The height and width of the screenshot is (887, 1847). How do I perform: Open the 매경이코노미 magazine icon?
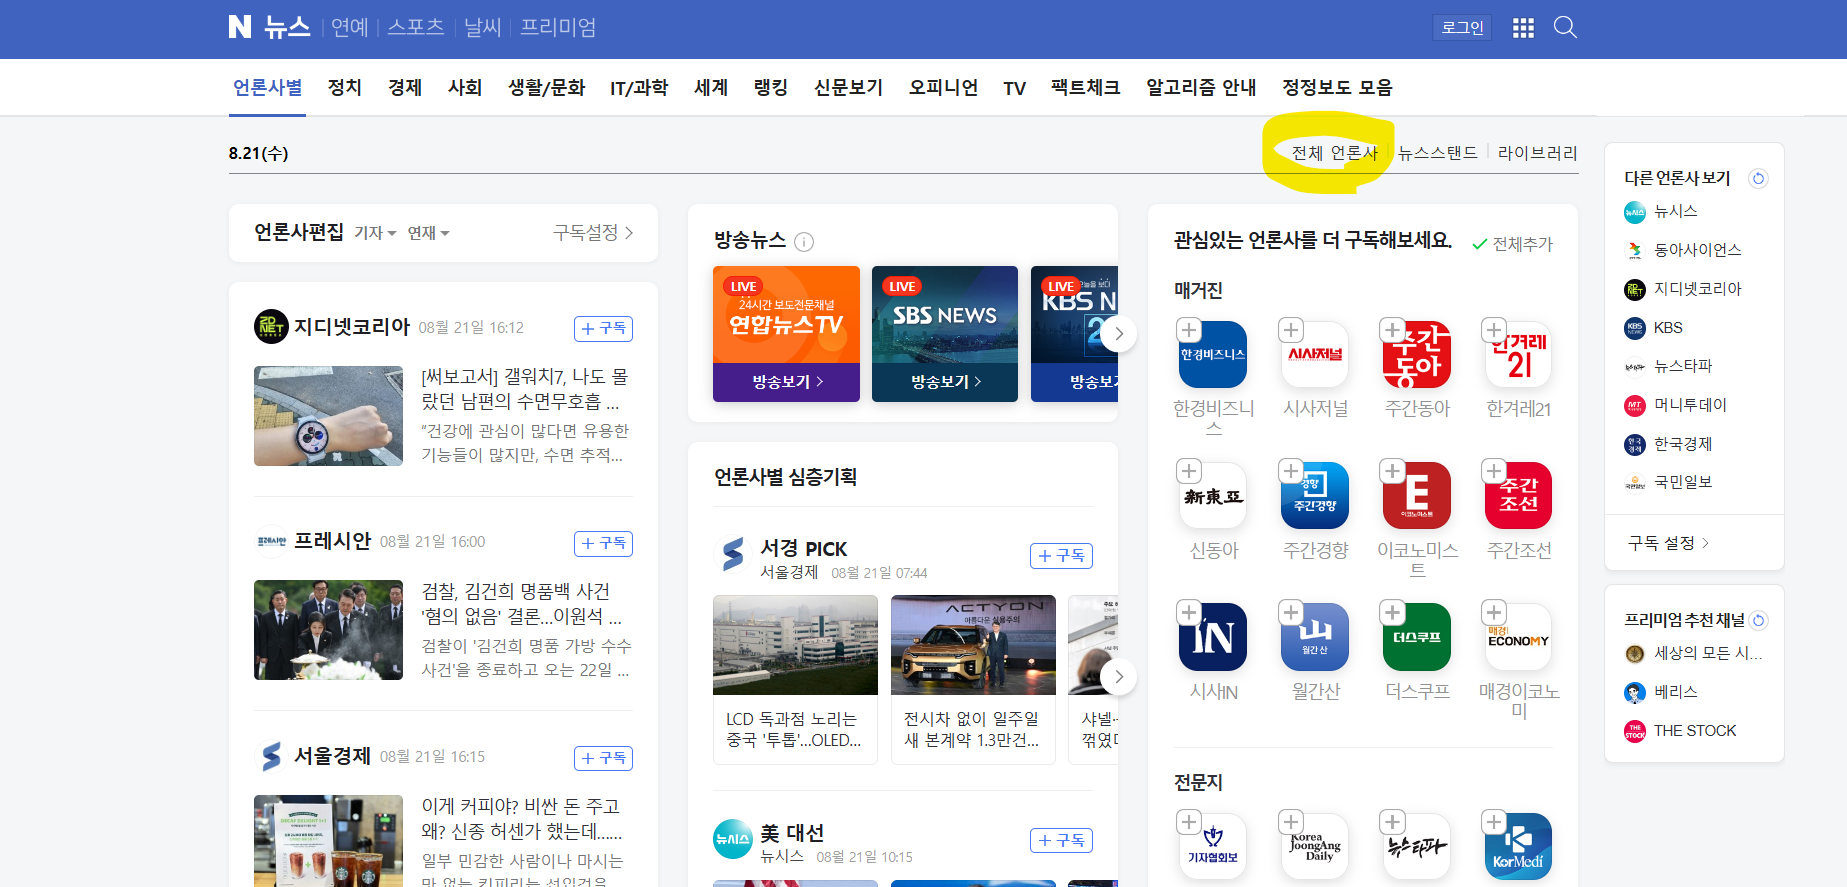pyautogui.click(x=1518, y=637)
